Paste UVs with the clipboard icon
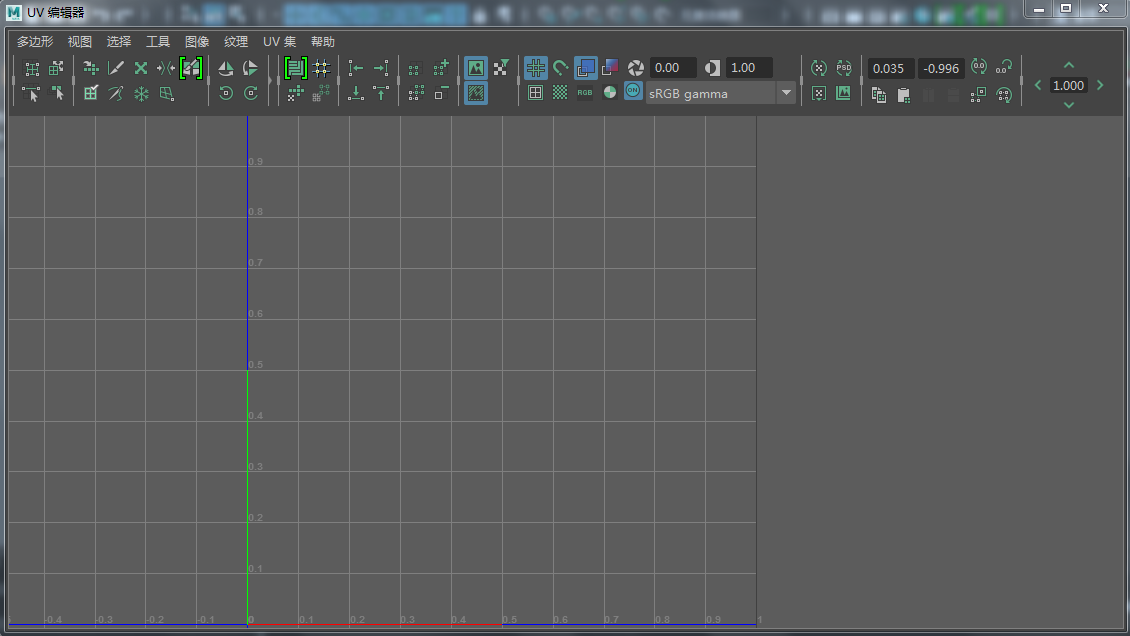Viewport: 1130px width, 636px height. click(x=904, y=94)
